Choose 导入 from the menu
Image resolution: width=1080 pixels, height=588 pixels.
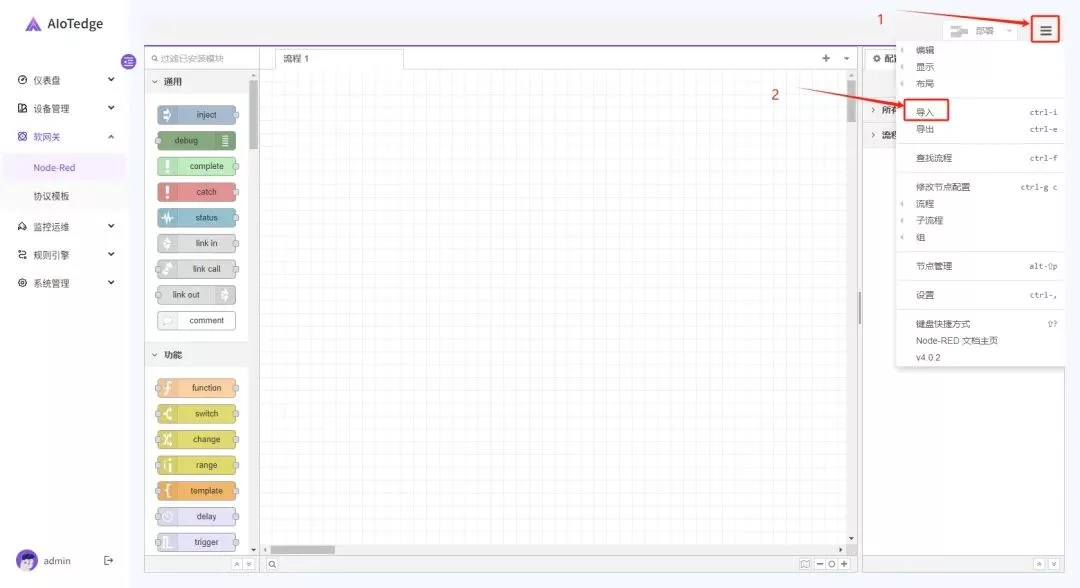coord(925,112)
